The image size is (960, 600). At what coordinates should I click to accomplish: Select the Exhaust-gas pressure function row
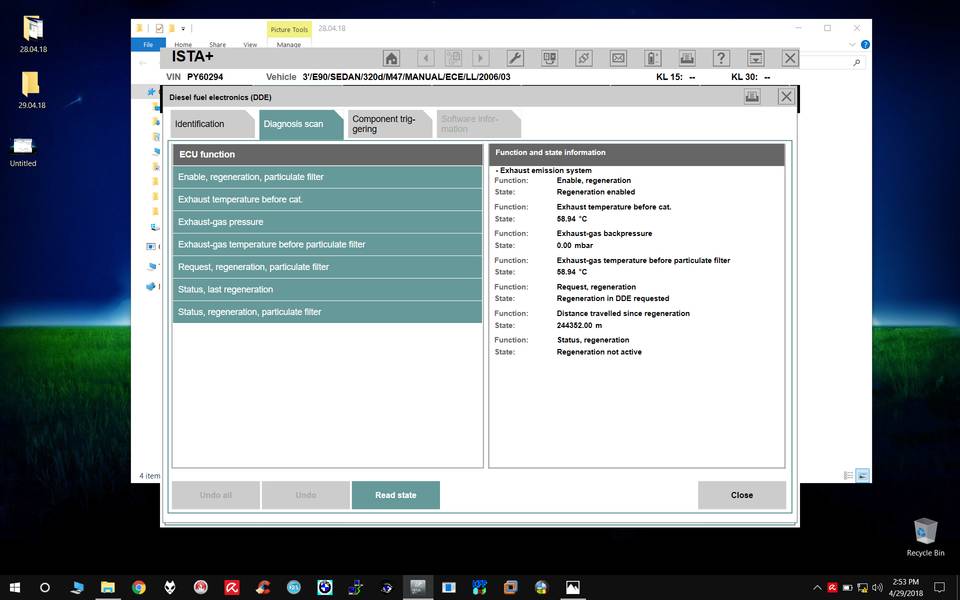tap(328, 222)
